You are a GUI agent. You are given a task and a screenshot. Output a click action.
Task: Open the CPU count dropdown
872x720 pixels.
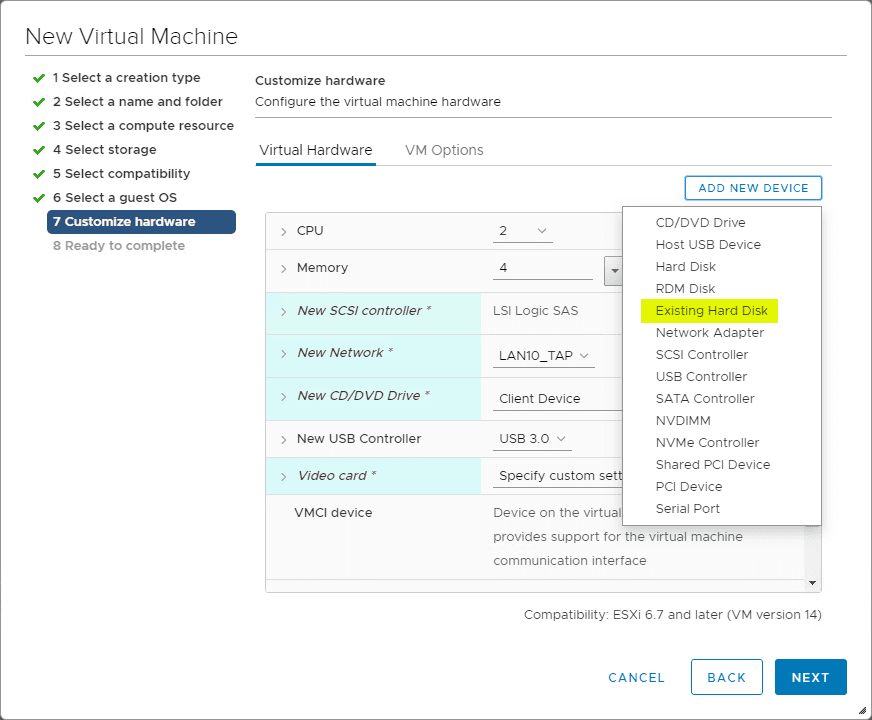[x=523, y=231]
